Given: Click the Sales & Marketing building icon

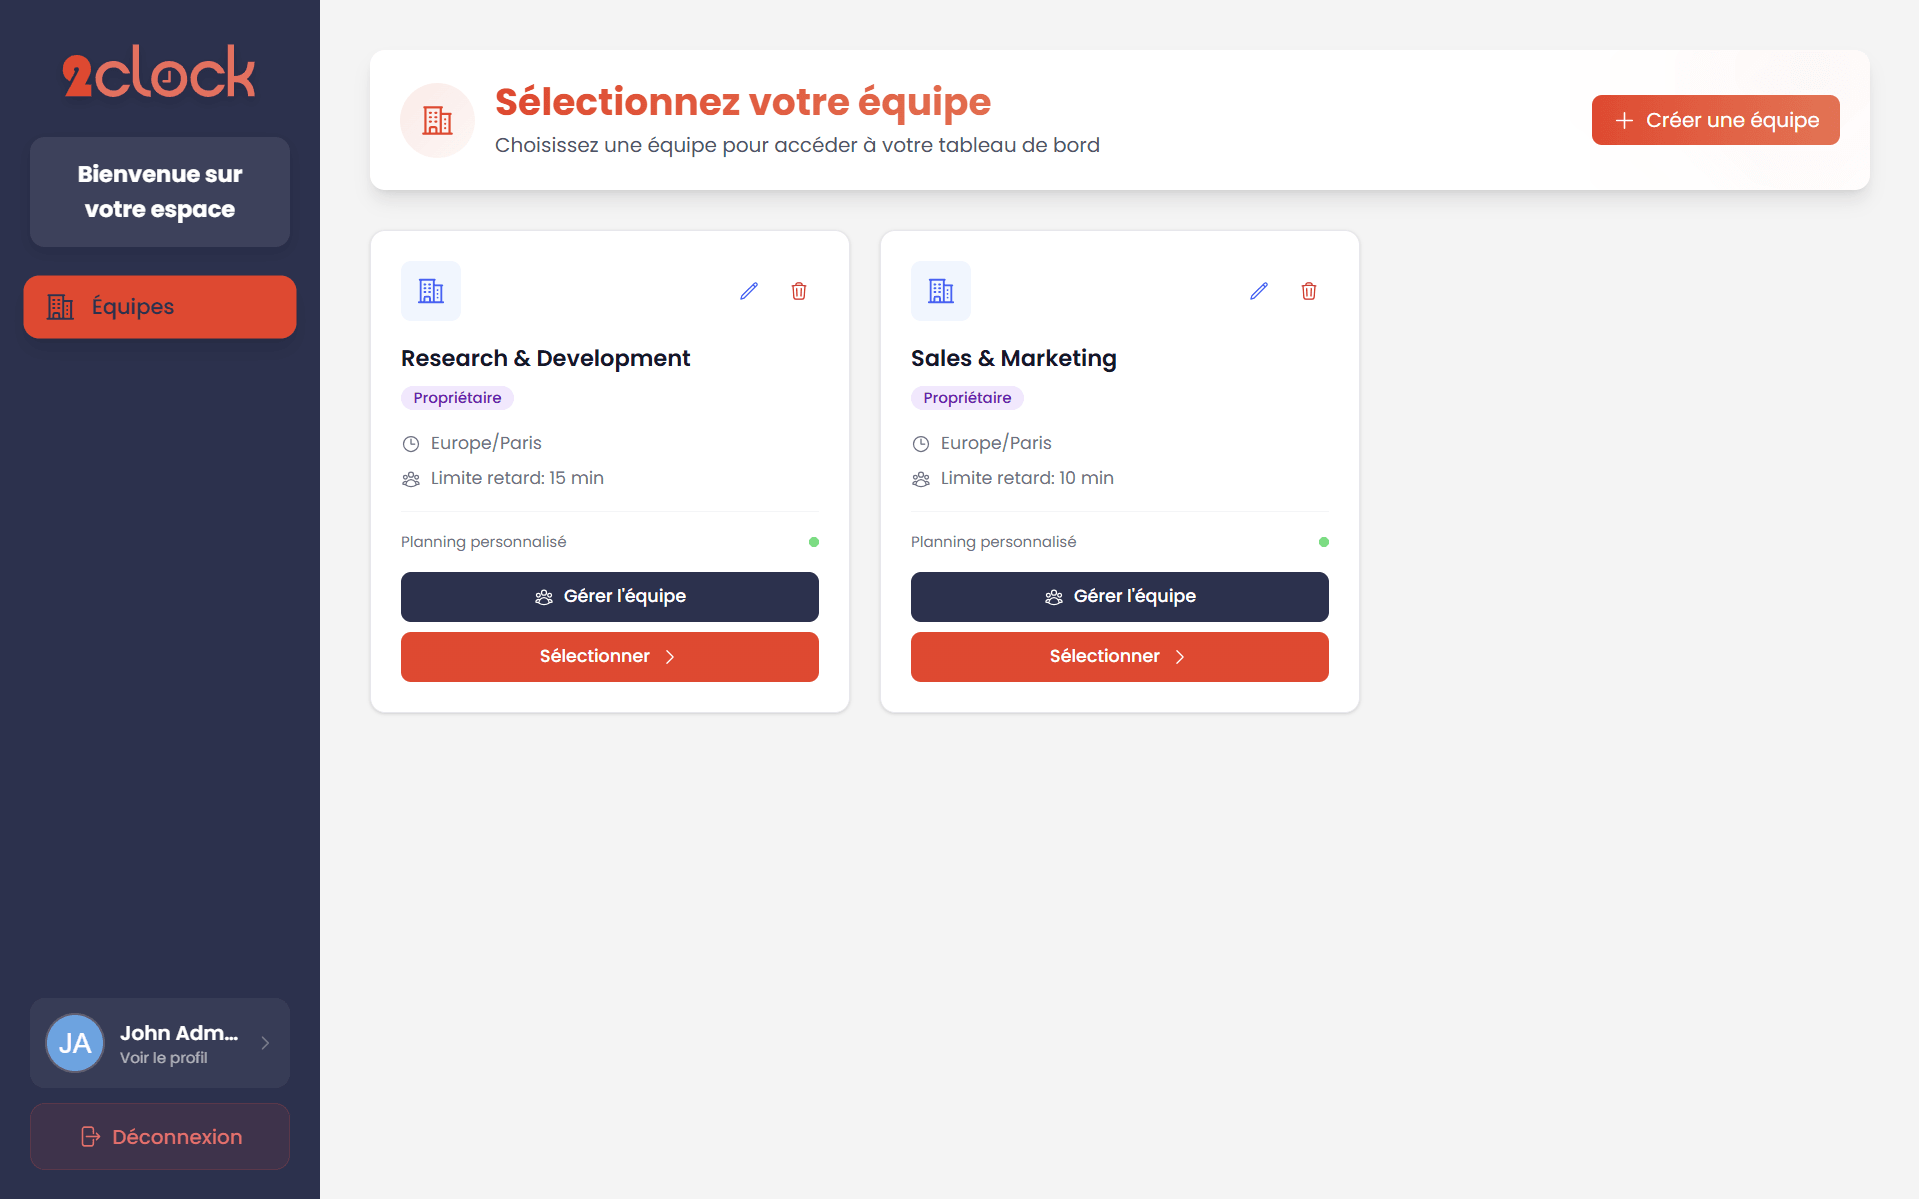Looking at the screenshot, I should (941, 291).
